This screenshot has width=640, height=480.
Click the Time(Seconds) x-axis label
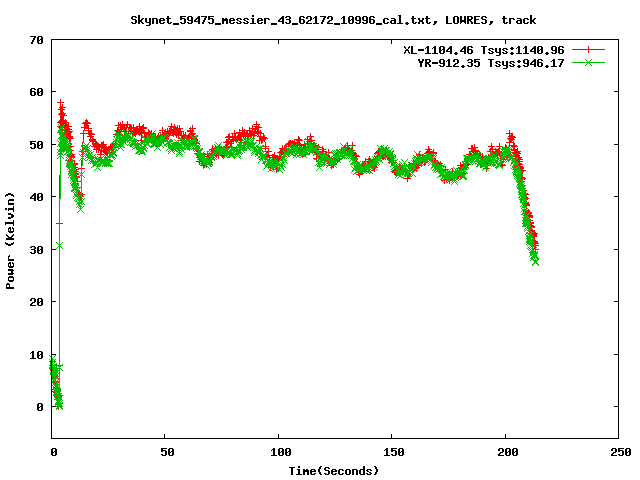333,471
